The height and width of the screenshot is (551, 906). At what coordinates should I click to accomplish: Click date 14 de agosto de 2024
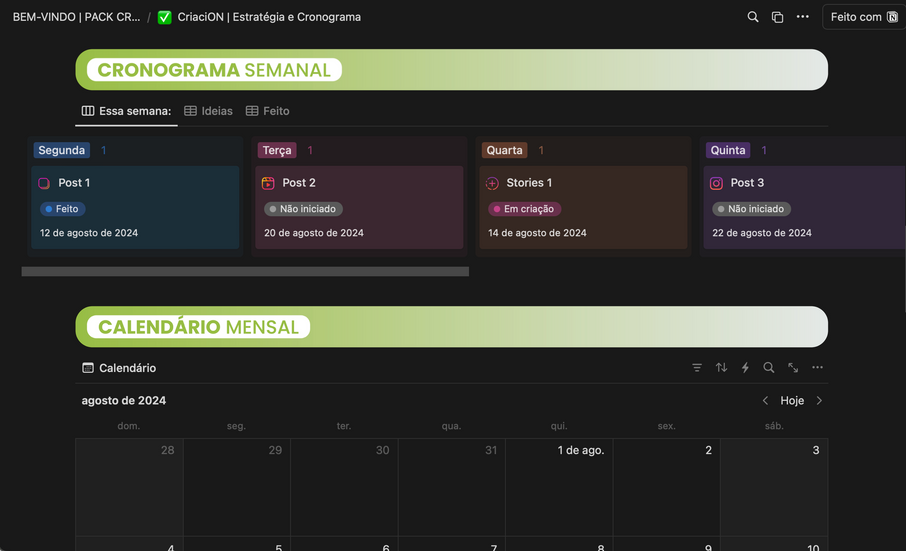[537, 233]
